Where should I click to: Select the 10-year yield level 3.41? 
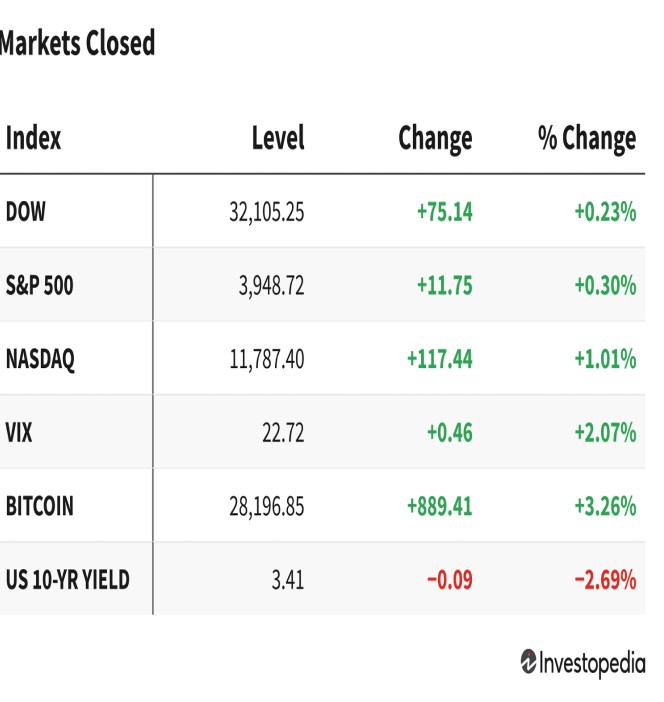coord(287,580)
